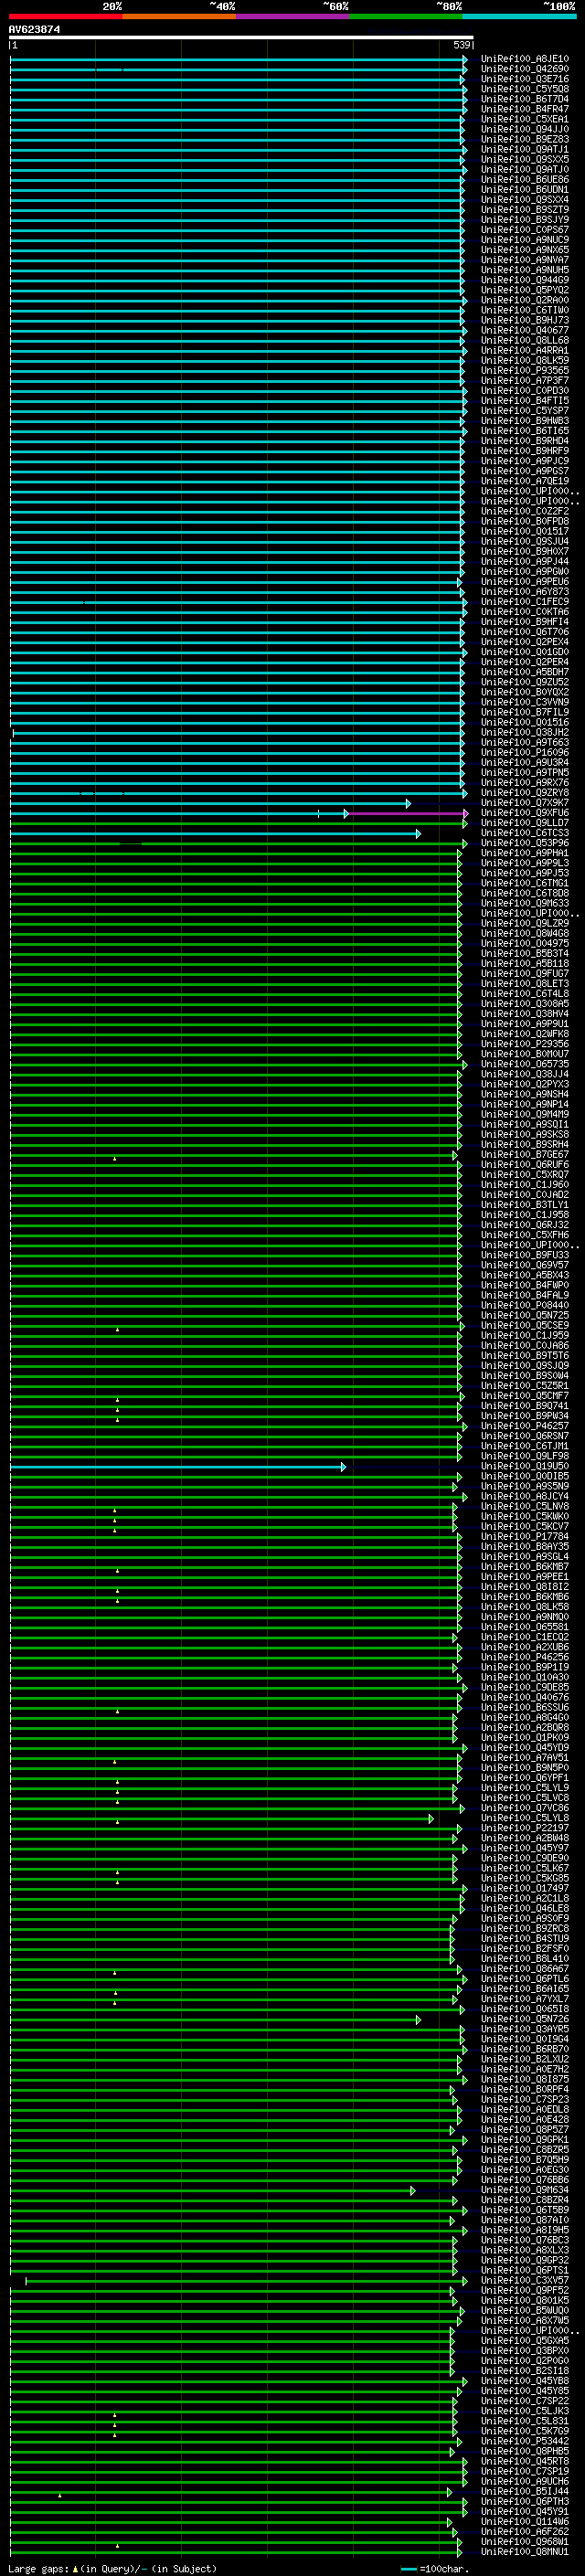The width and height of the screenshot is (585, 2576).
Task: Select hit label UniRef100_B9EZ83
Action: (x=525, y=139)
